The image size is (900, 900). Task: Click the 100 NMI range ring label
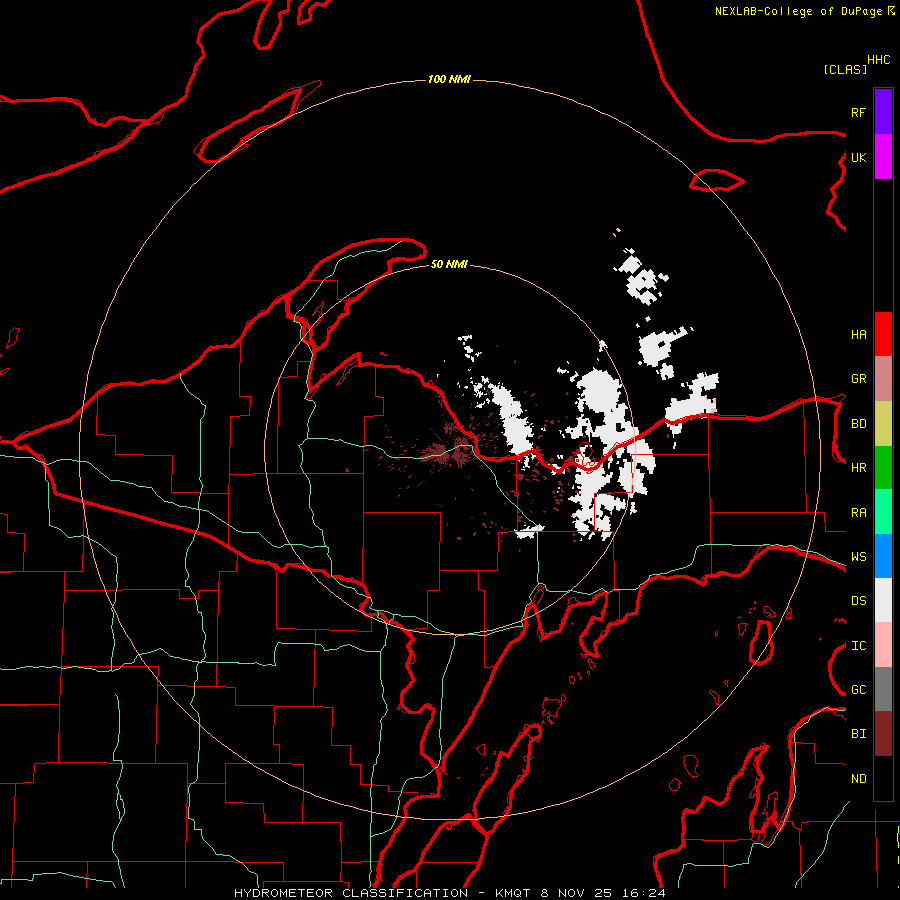click(449, 79)
